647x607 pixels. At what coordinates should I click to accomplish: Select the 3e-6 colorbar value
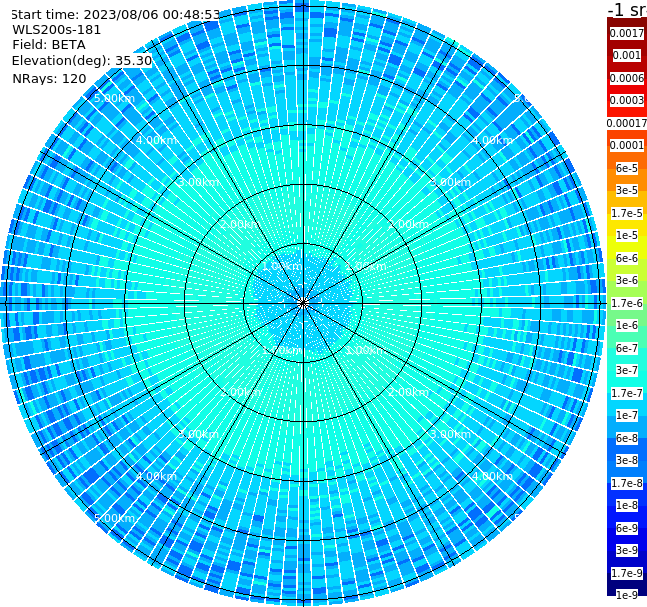pyautogui.click(x=627, y=280)
